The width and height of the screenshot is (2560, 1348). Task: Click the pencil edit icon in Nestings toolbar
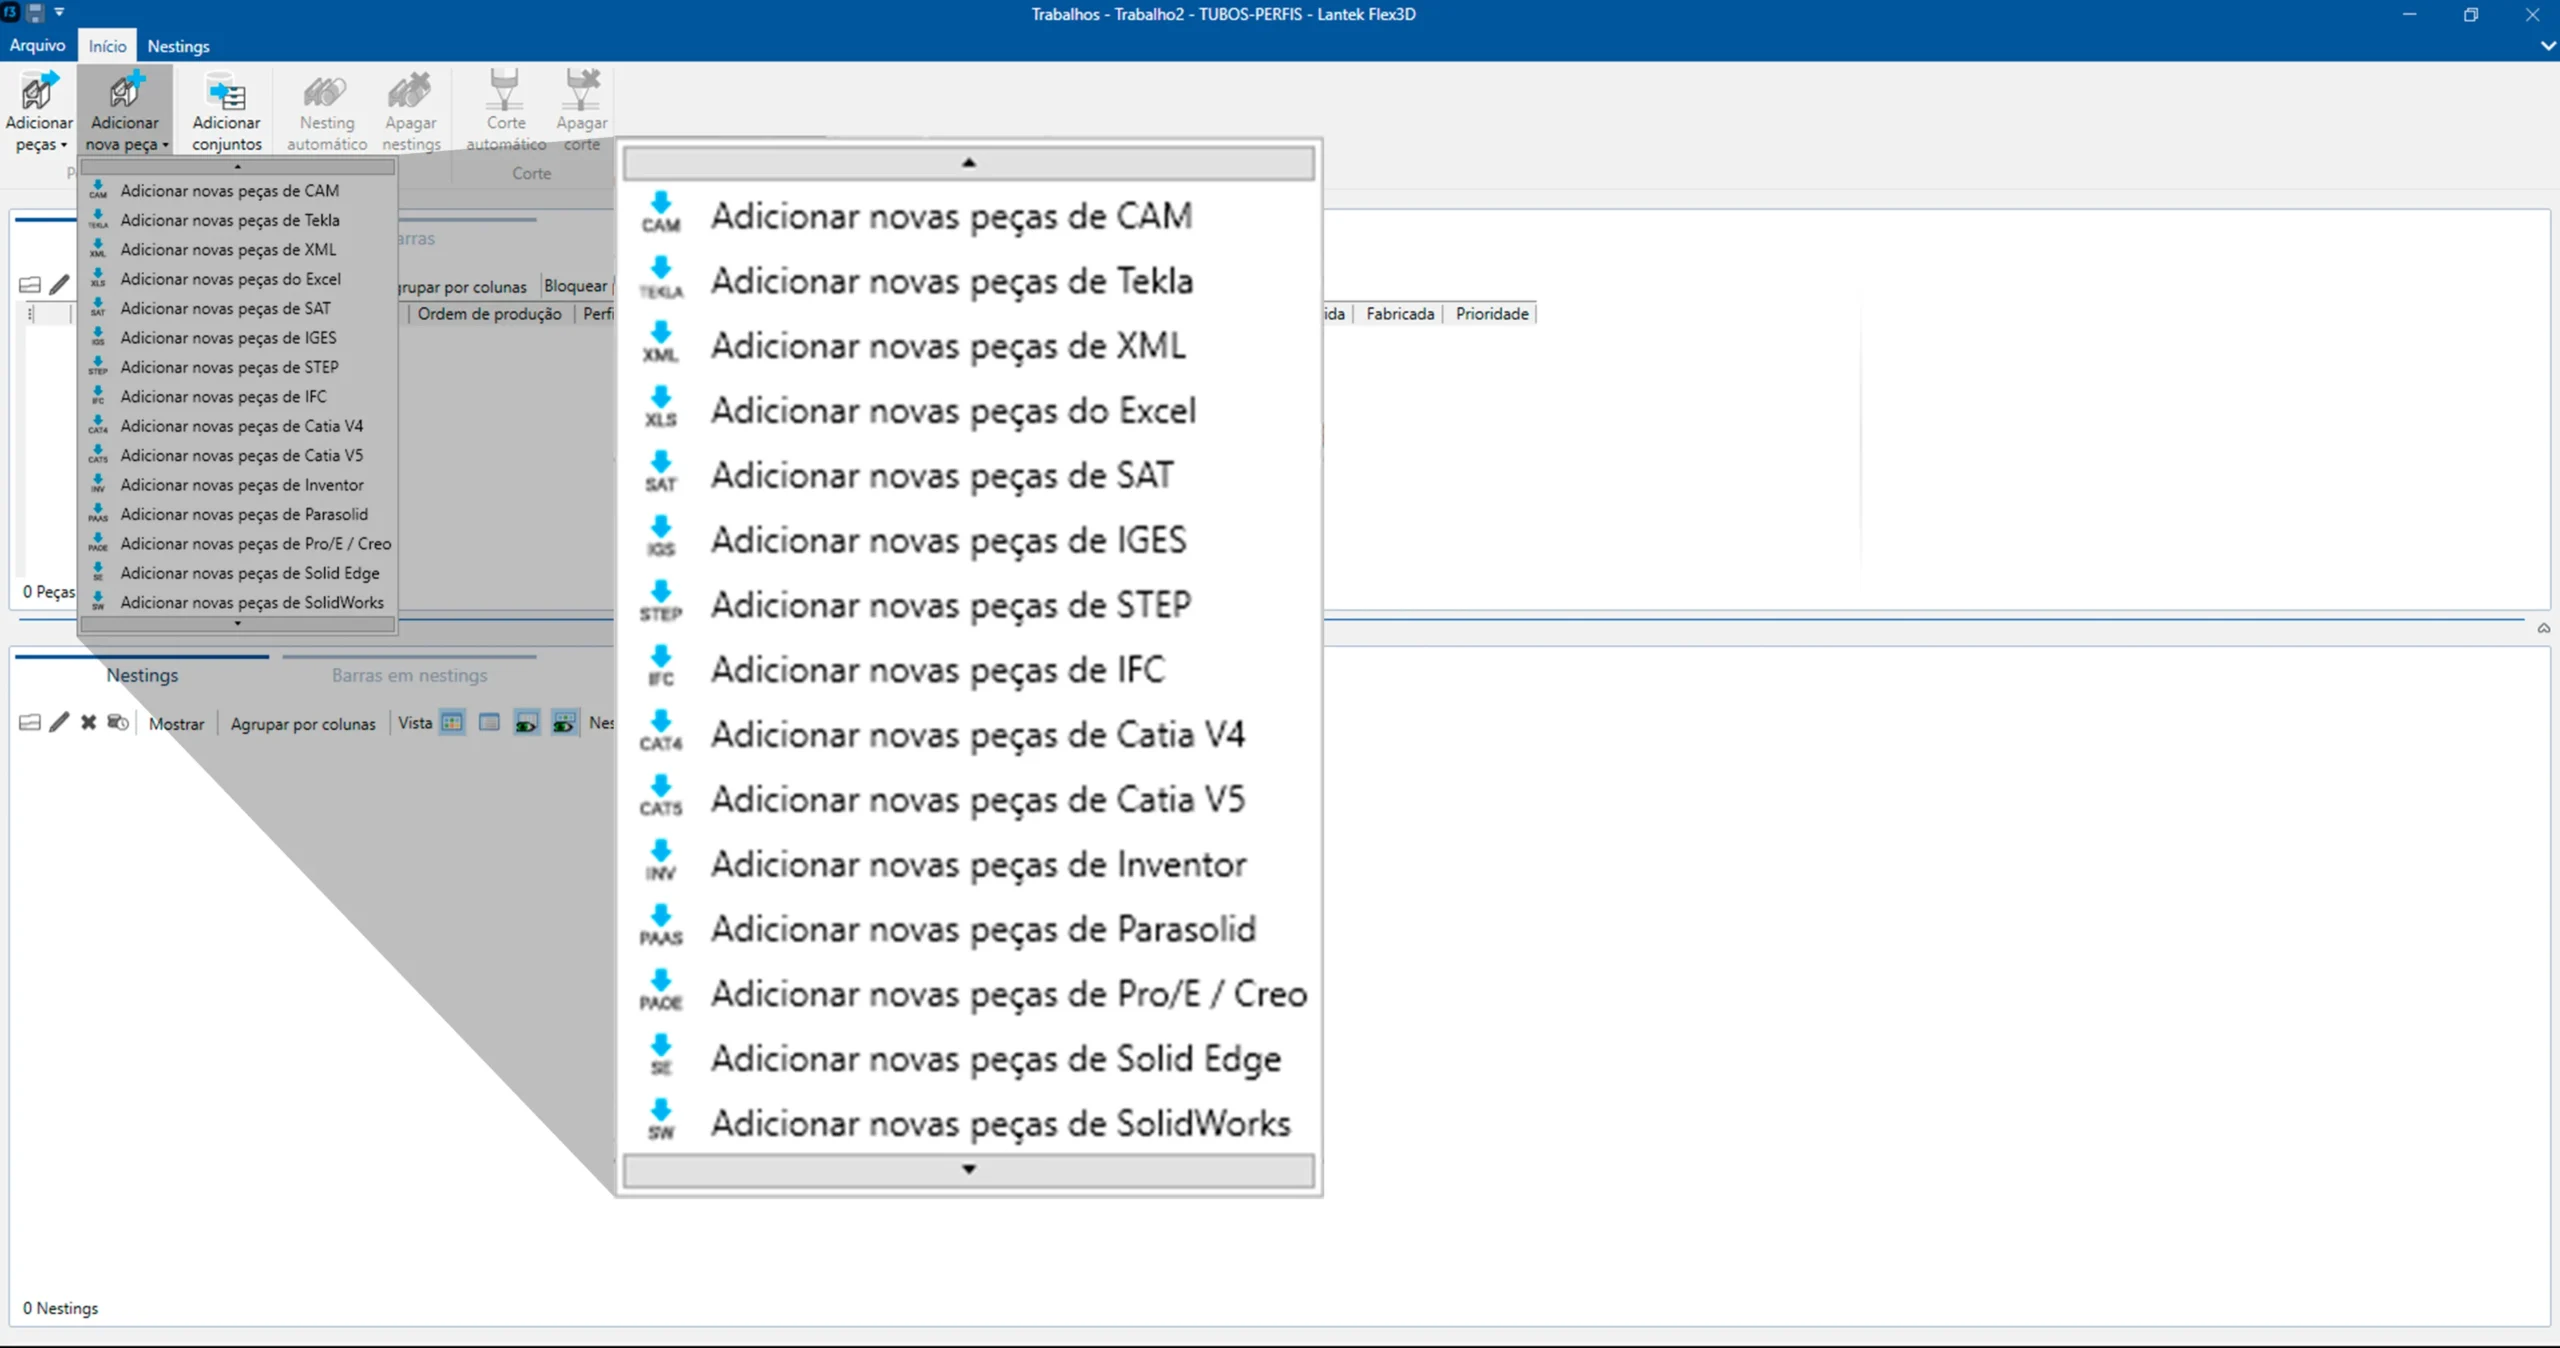tap(59, 722)
